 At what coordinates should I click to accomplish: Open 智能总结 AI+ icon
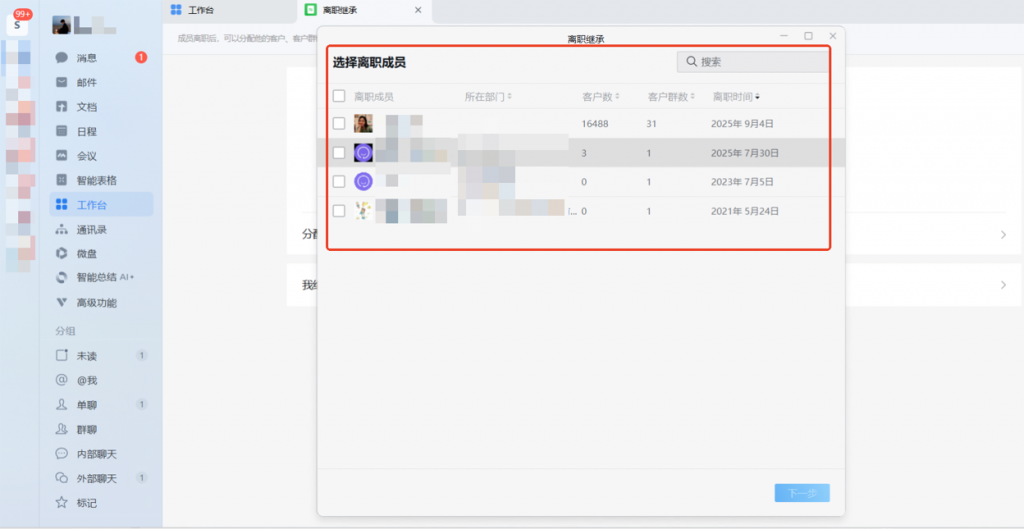point(61,278)
